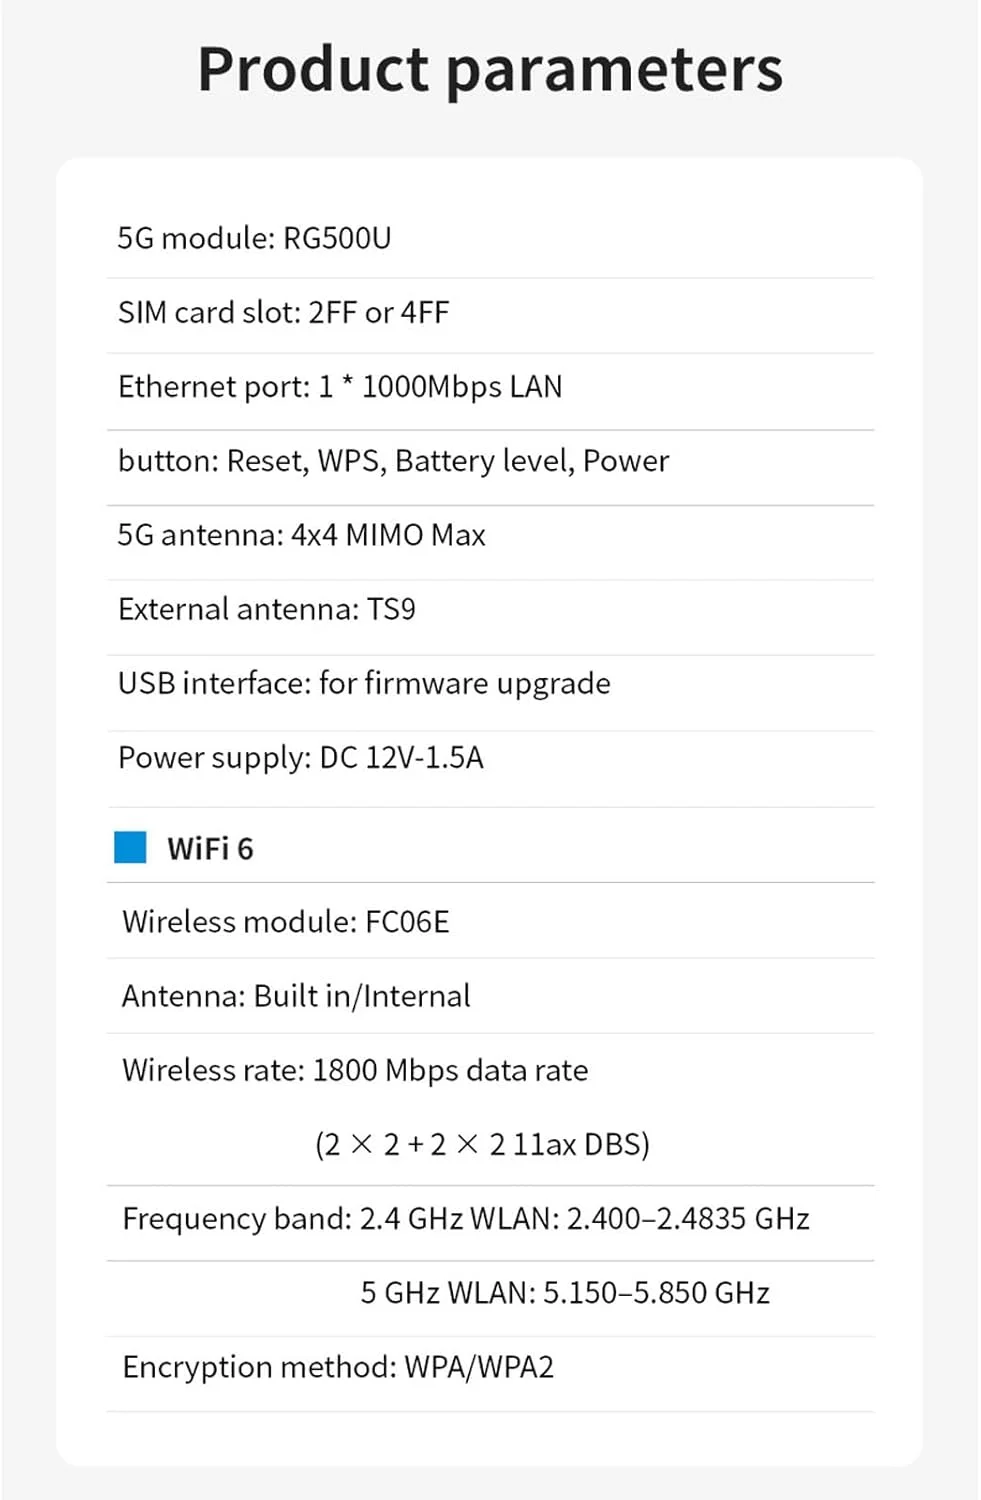Click the WiFi 6 section title
This screenshot has width=981, height=1500.
[x=210, y=848]
